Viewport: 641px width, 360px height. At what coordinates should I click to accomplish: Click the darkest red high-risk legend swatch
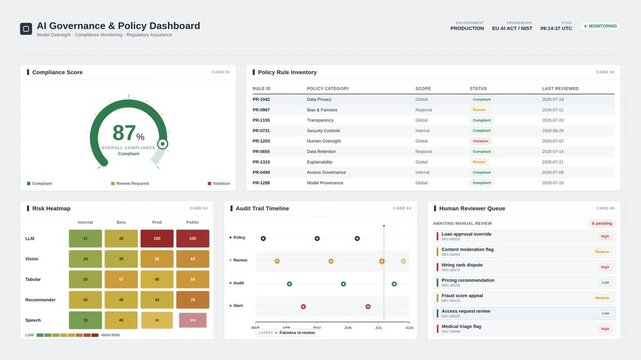95,335
